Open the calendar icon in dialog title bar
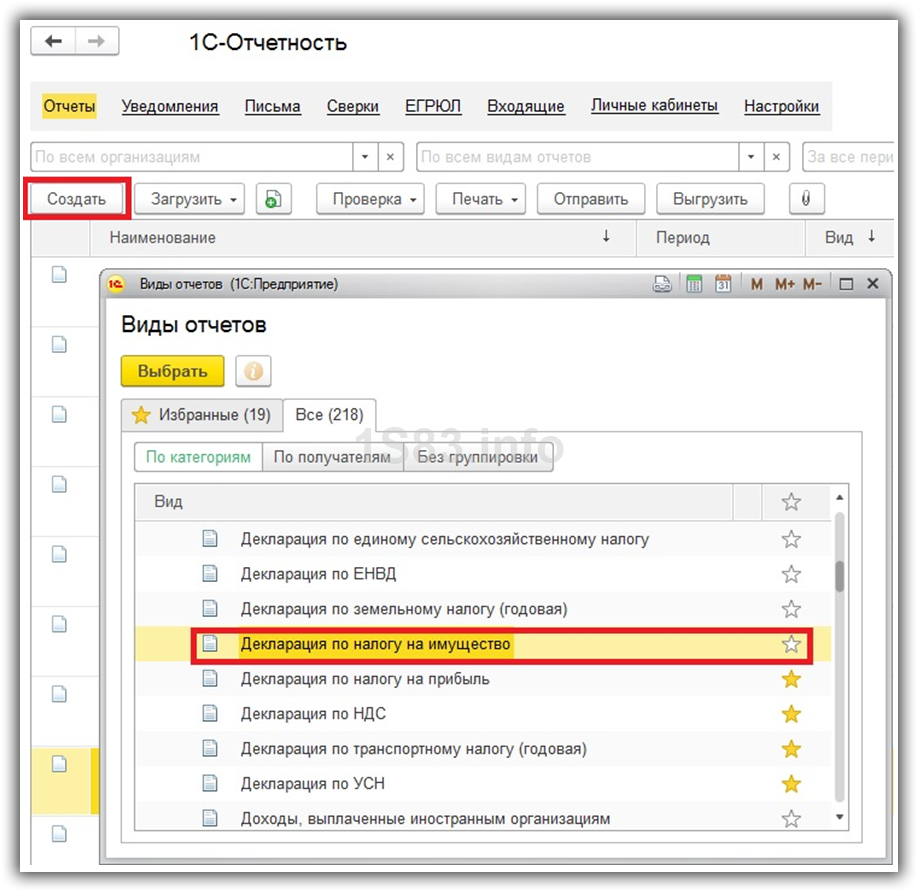The image size is (918, 892). click(723, 284)
